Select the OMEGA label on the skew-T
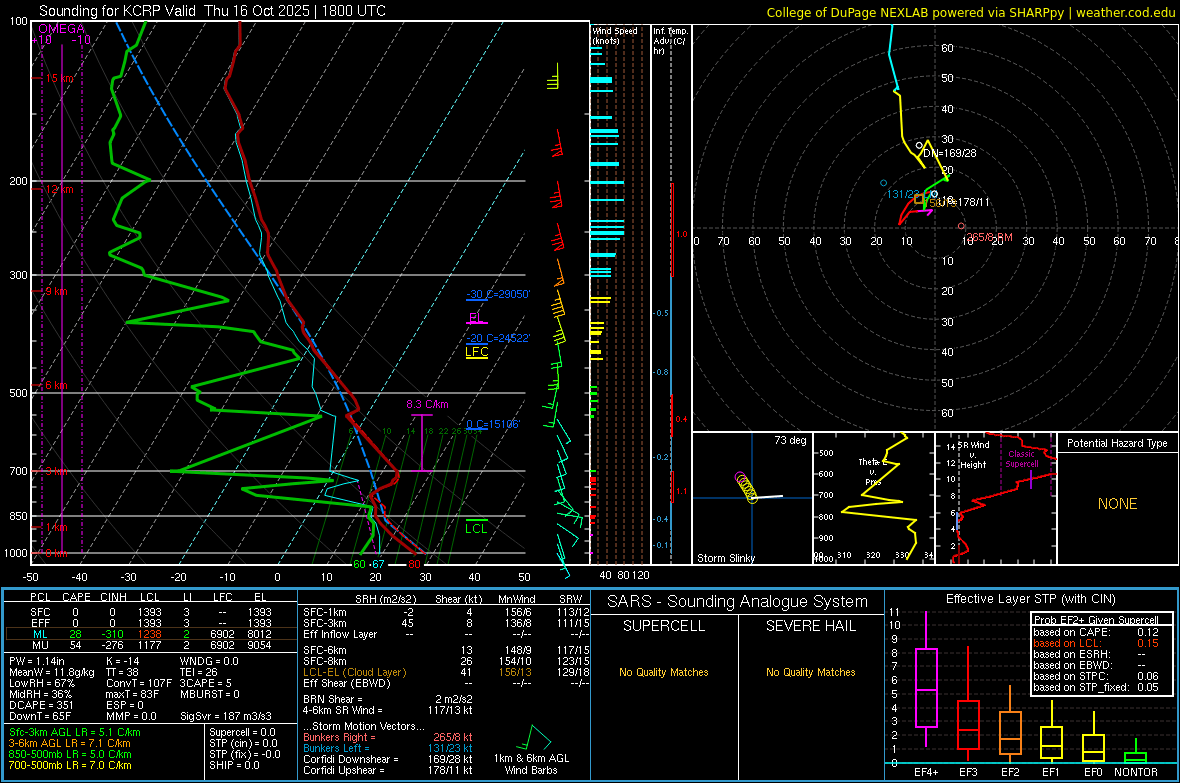The width and height of the screenshot is (1180, 783). [x=61, y=29]
